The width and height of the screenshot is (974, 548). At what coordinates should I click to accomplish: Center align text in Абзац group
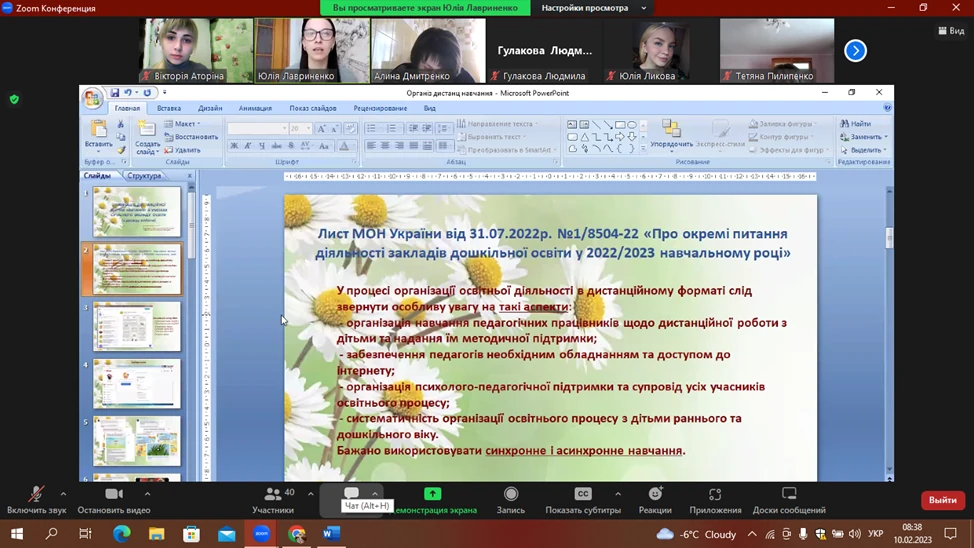(x=385, y=146)
